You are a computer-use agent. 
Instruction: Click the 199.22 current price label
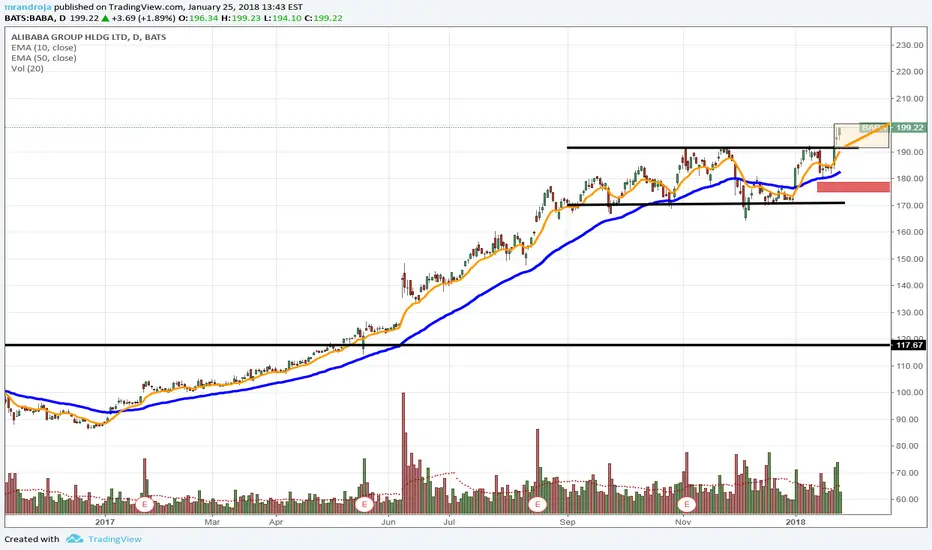[x=909, y=128]
